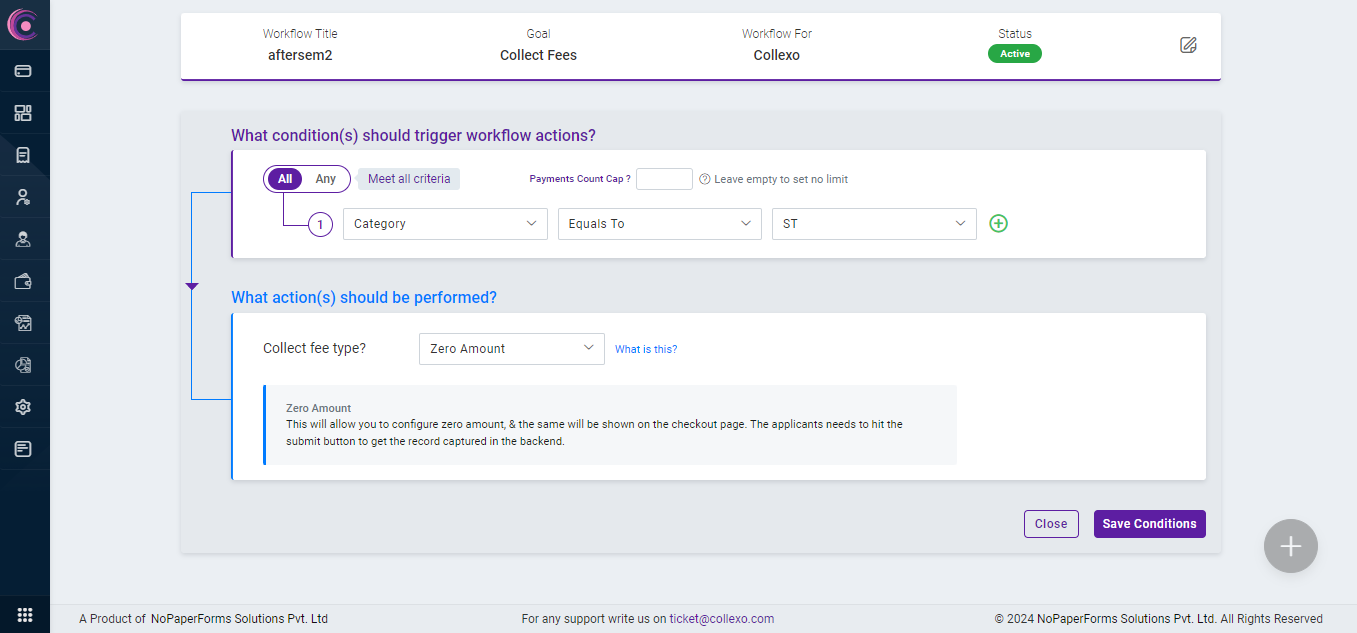Add a condition with the green plus icon

pos(998,224)
